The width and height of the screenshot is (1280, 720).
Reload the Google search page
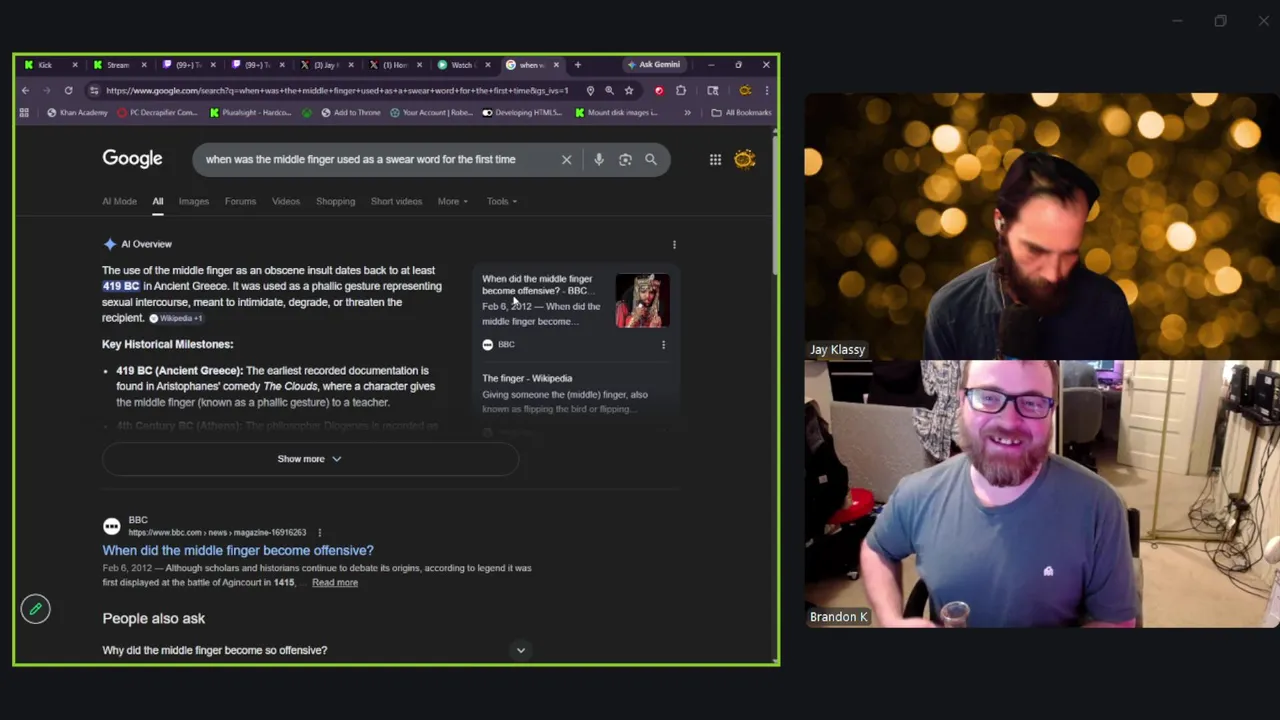[68, 91]
